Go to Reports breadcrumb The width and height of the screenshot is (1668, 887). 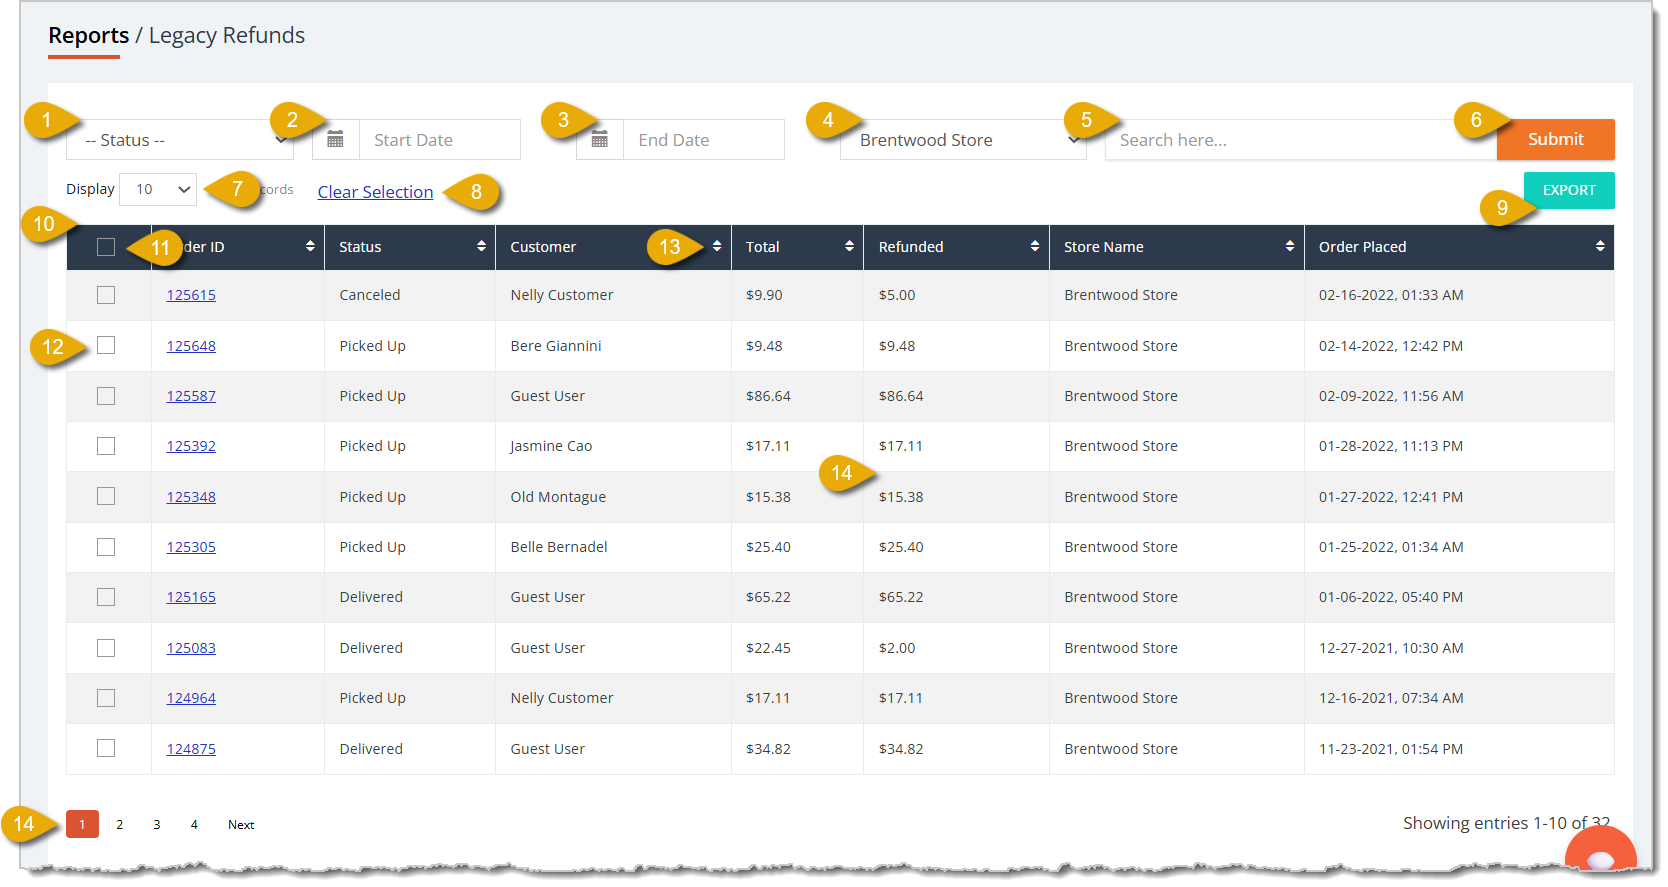[89, 35]
